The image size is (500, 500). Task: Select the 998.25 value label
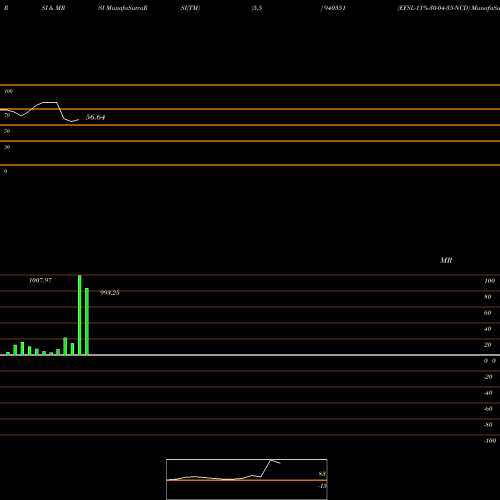click(x=110, y=293)
